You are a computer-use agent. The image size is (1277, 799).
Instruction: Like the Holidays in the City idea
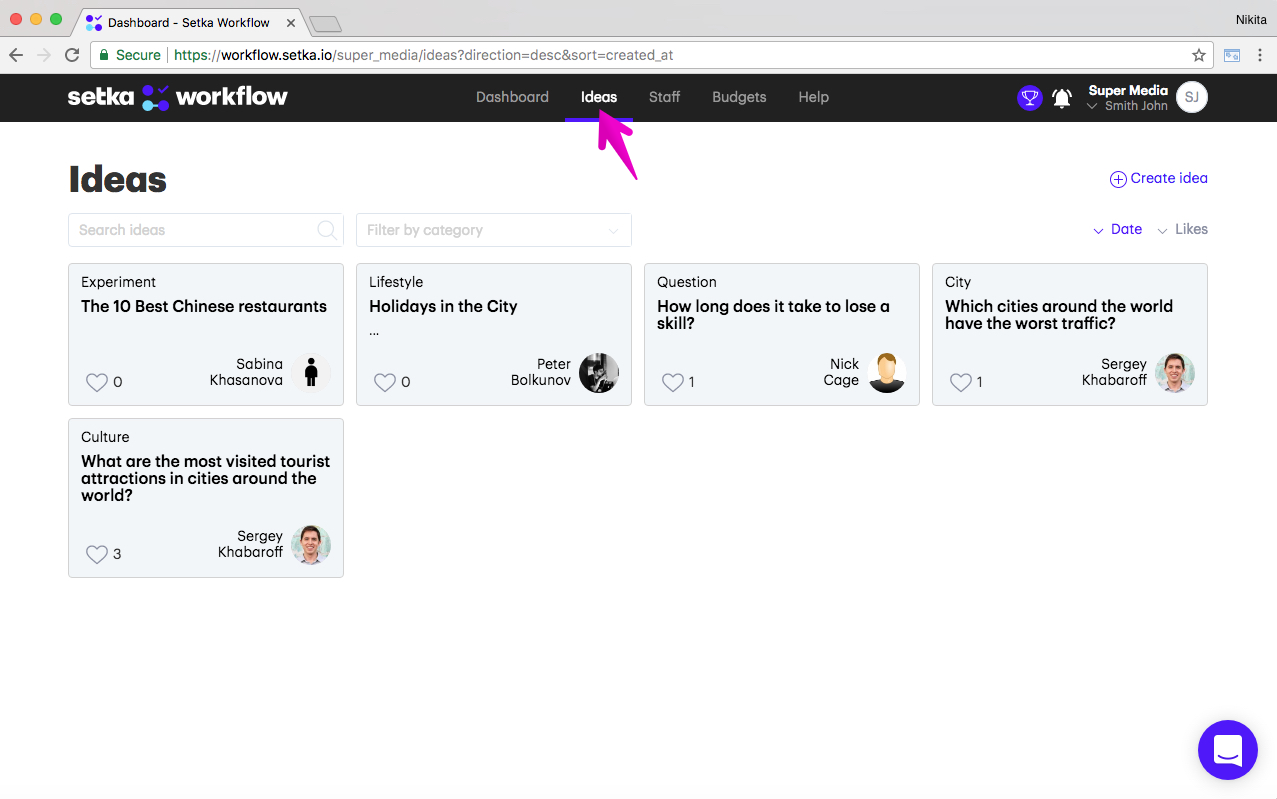pyautogui.click(x=385, y=382)
